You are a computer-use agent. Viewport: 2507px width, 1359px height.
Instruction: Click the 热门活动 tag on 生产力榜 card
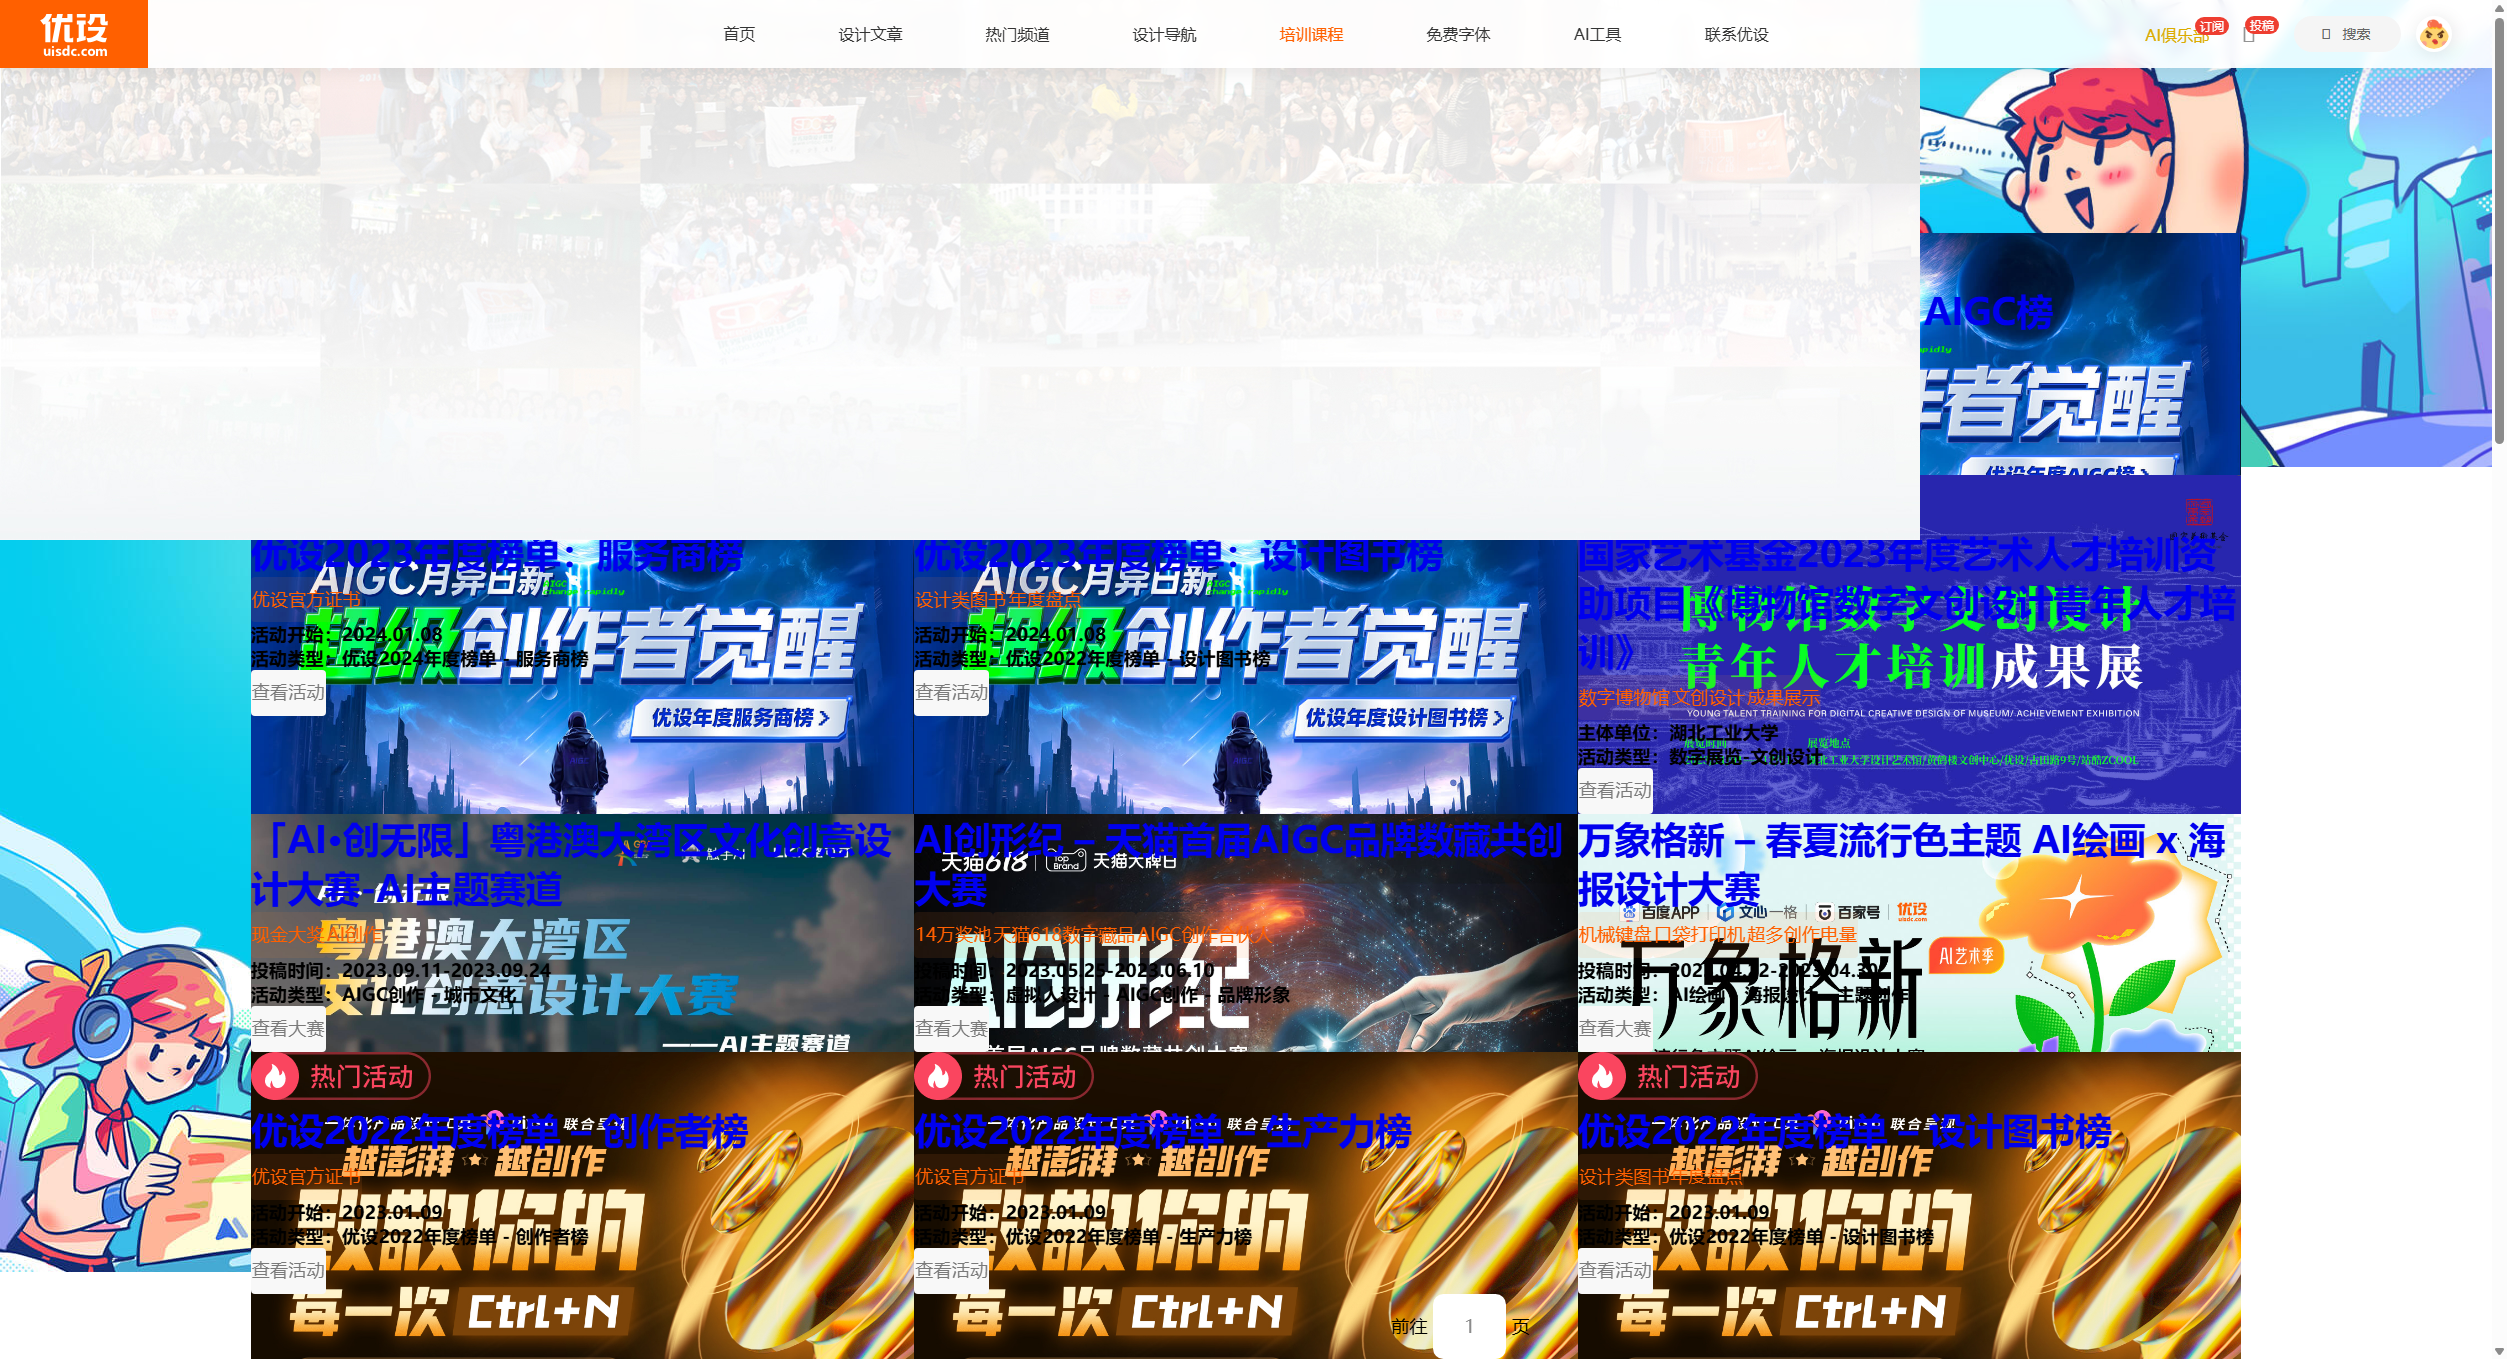pyautogui.click(x=1004, y=1076)
